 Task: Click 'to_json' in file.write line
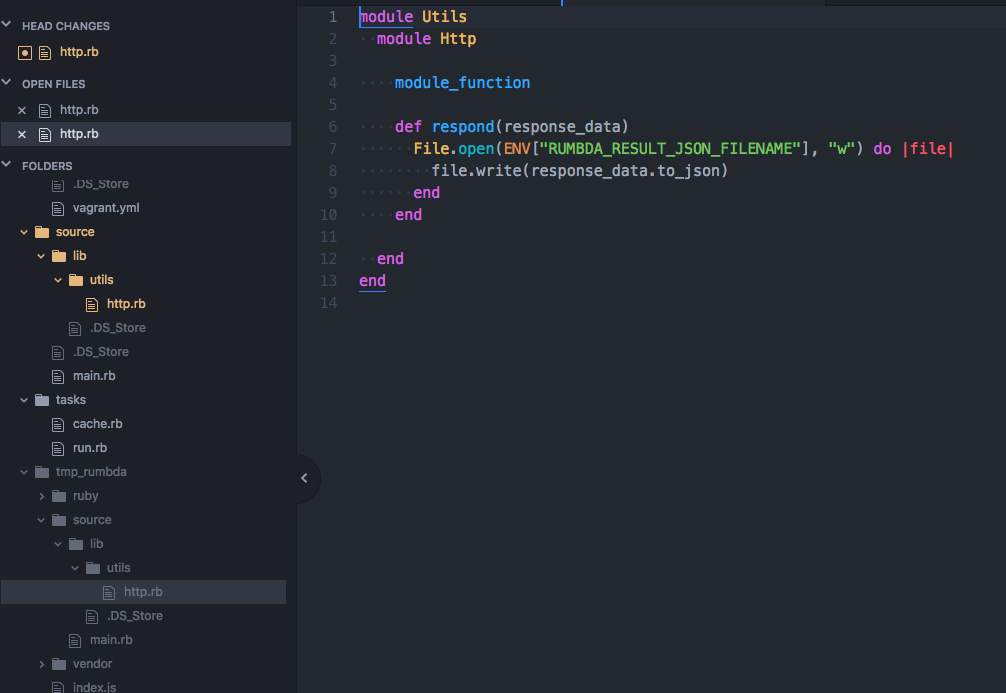688,171
